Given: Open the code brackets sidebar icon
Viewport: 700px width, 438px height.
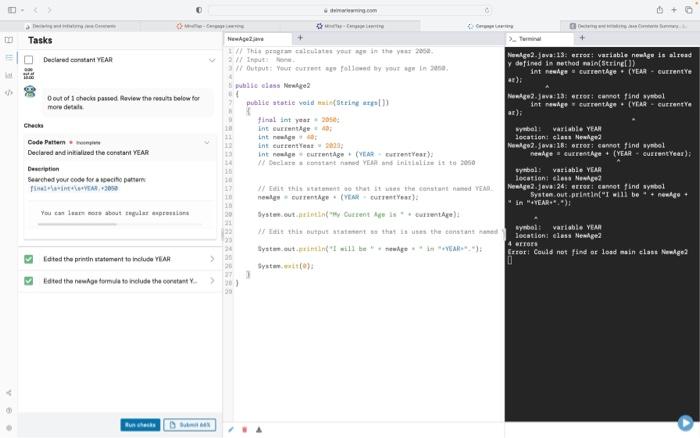Looking at the screenshot, I should (x=8, y=93).
